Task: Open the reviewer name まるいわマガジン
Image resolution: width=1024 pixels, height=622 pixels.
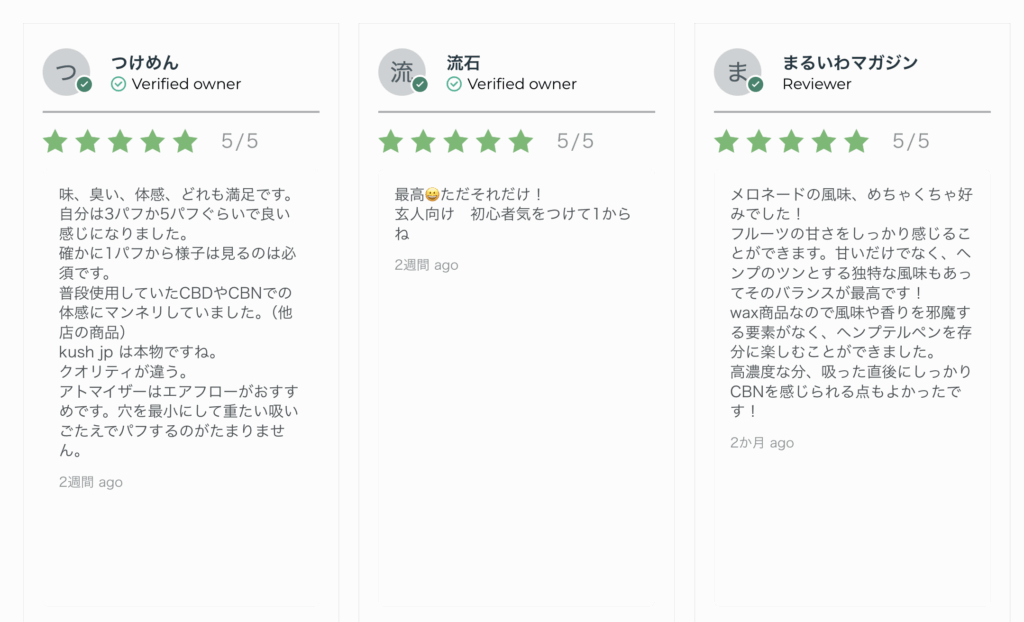Action: tap(850, 63)
